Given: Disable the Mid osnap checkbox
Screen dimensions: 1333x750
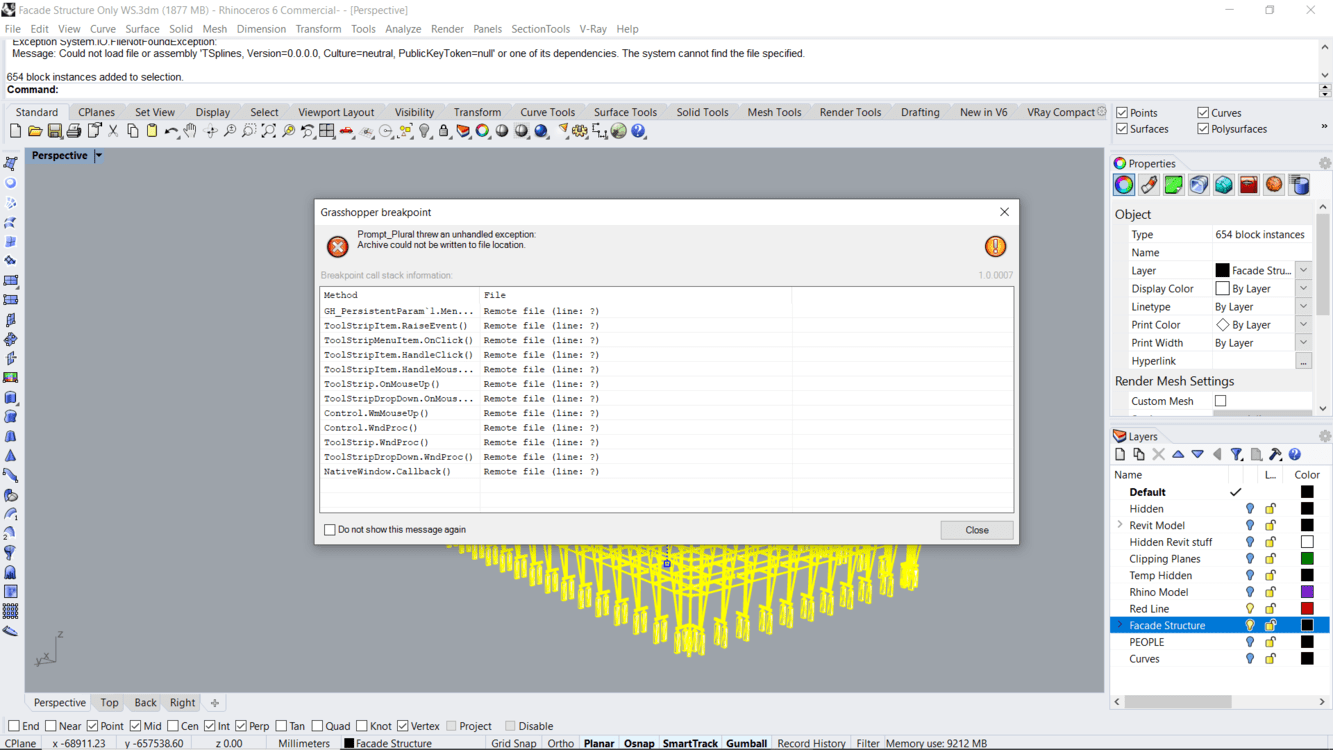Looking at the screenshot, I should pos(135,726).
